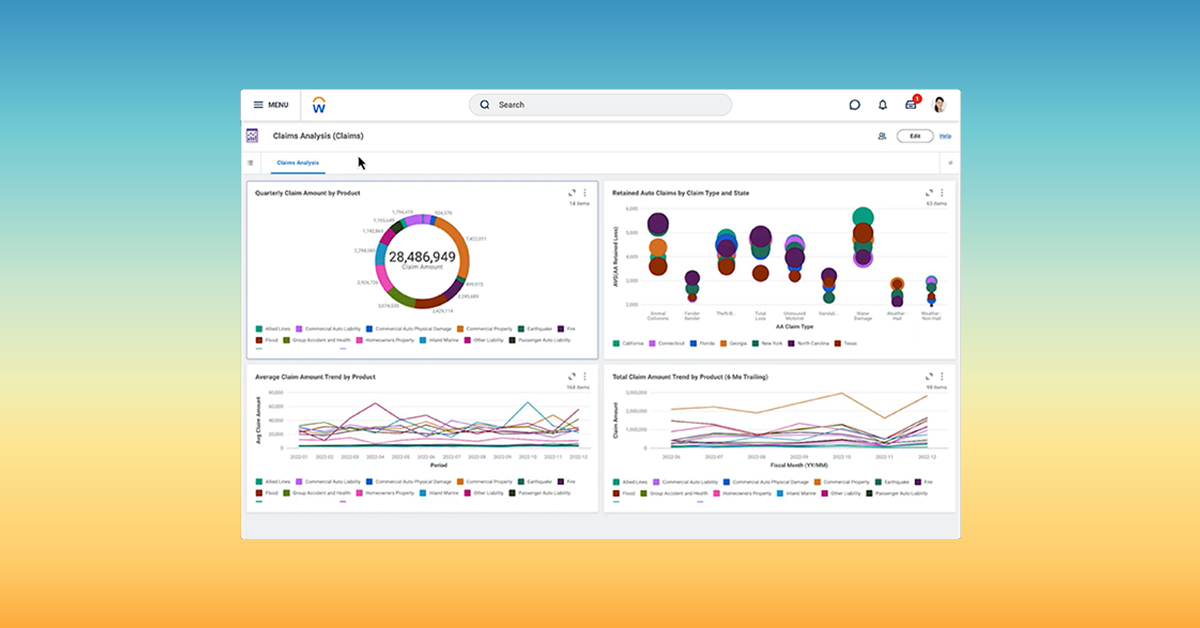The image size is (1200, 628).
Task: Toggle Flood legend in Quarterly chart
Action: pos(268,340)
